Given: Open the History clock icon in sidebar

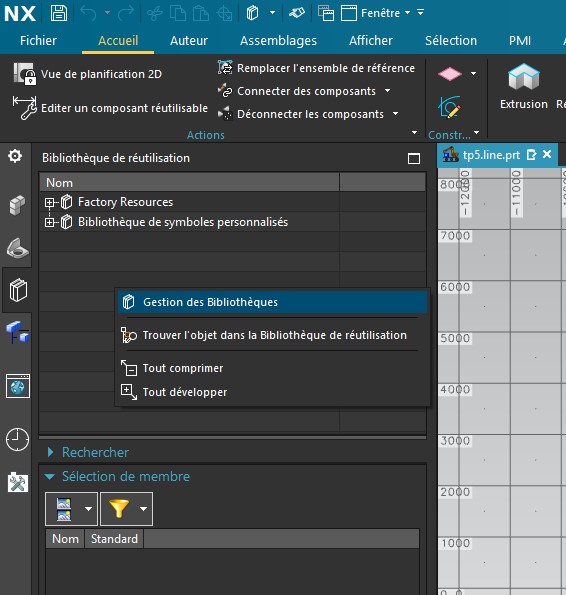Looking at the screenshot, I should (17, 439).
